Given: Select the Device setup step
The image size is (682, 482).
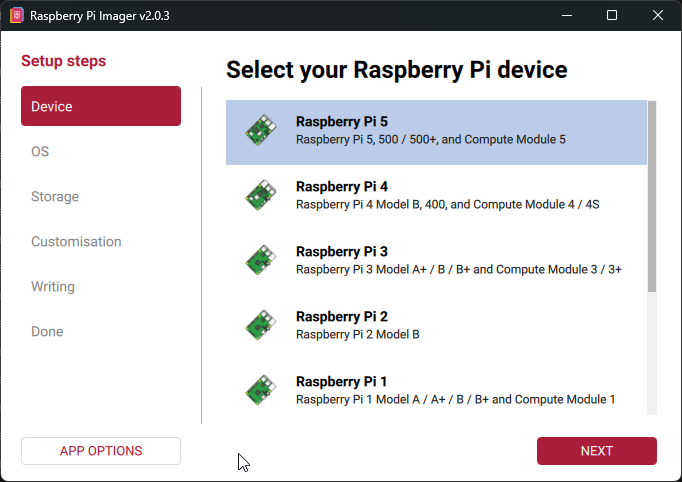Looking at the screenshot, I should [100, 106].
